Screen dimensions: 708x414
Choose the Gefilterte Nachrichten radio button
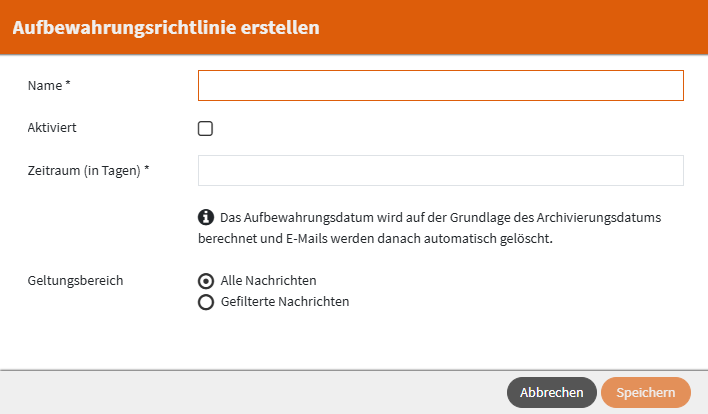[206, 302]
